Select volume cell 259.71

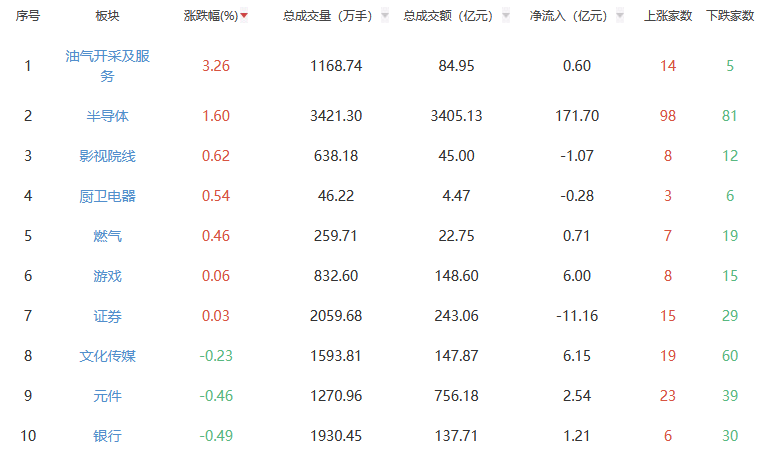click(336, 236)
